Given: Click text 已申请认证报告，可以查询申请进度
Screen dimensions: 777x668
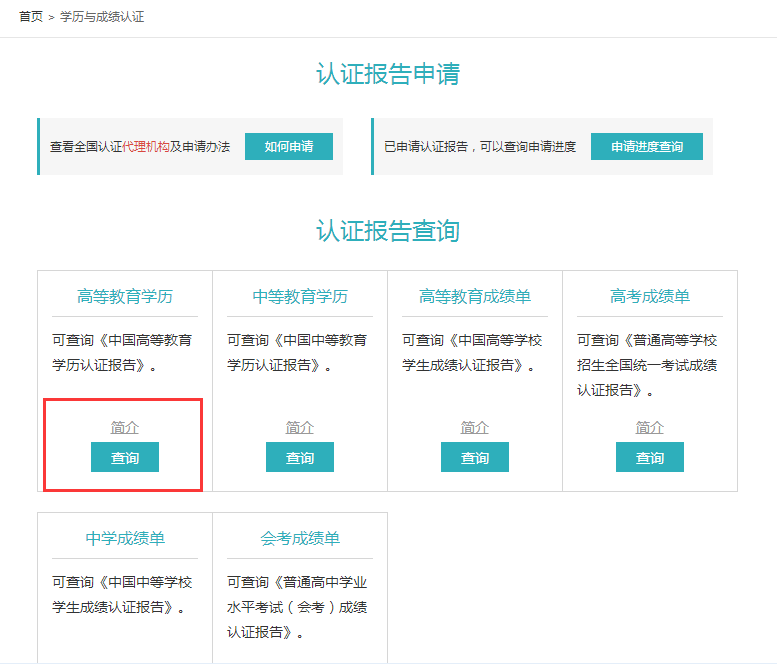Looking at the screenshot, I should [480, 147].
